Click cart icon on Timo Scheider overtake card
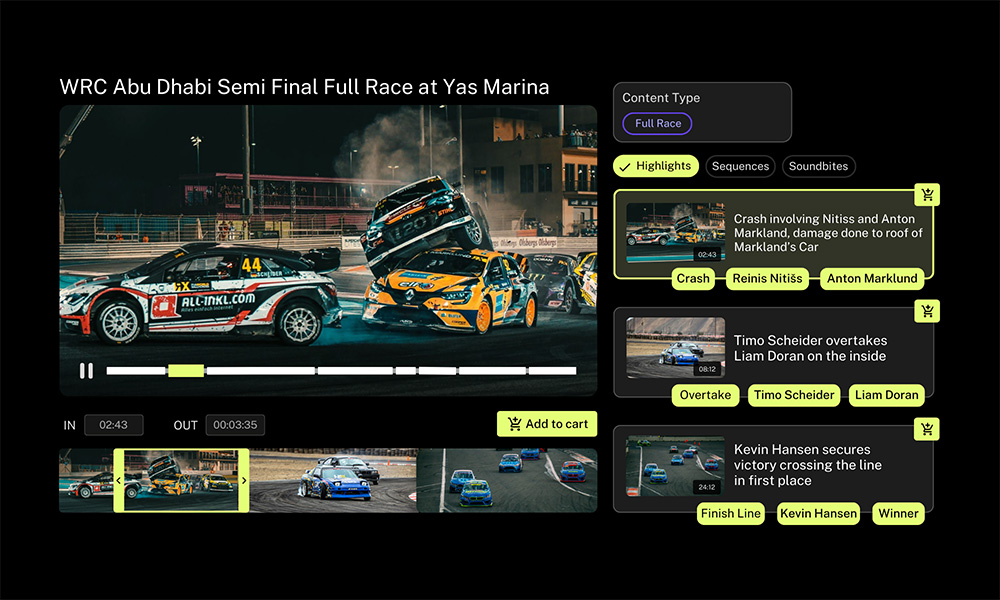 pyautogui.click(x=928, y=312)
